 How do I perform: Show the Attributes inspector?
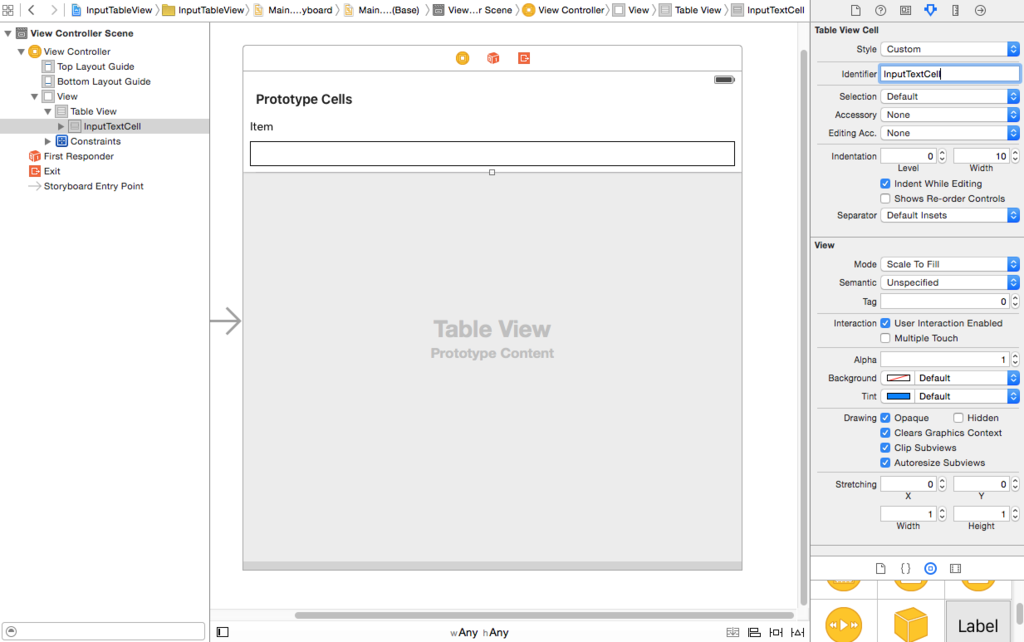tap(930, 10)
